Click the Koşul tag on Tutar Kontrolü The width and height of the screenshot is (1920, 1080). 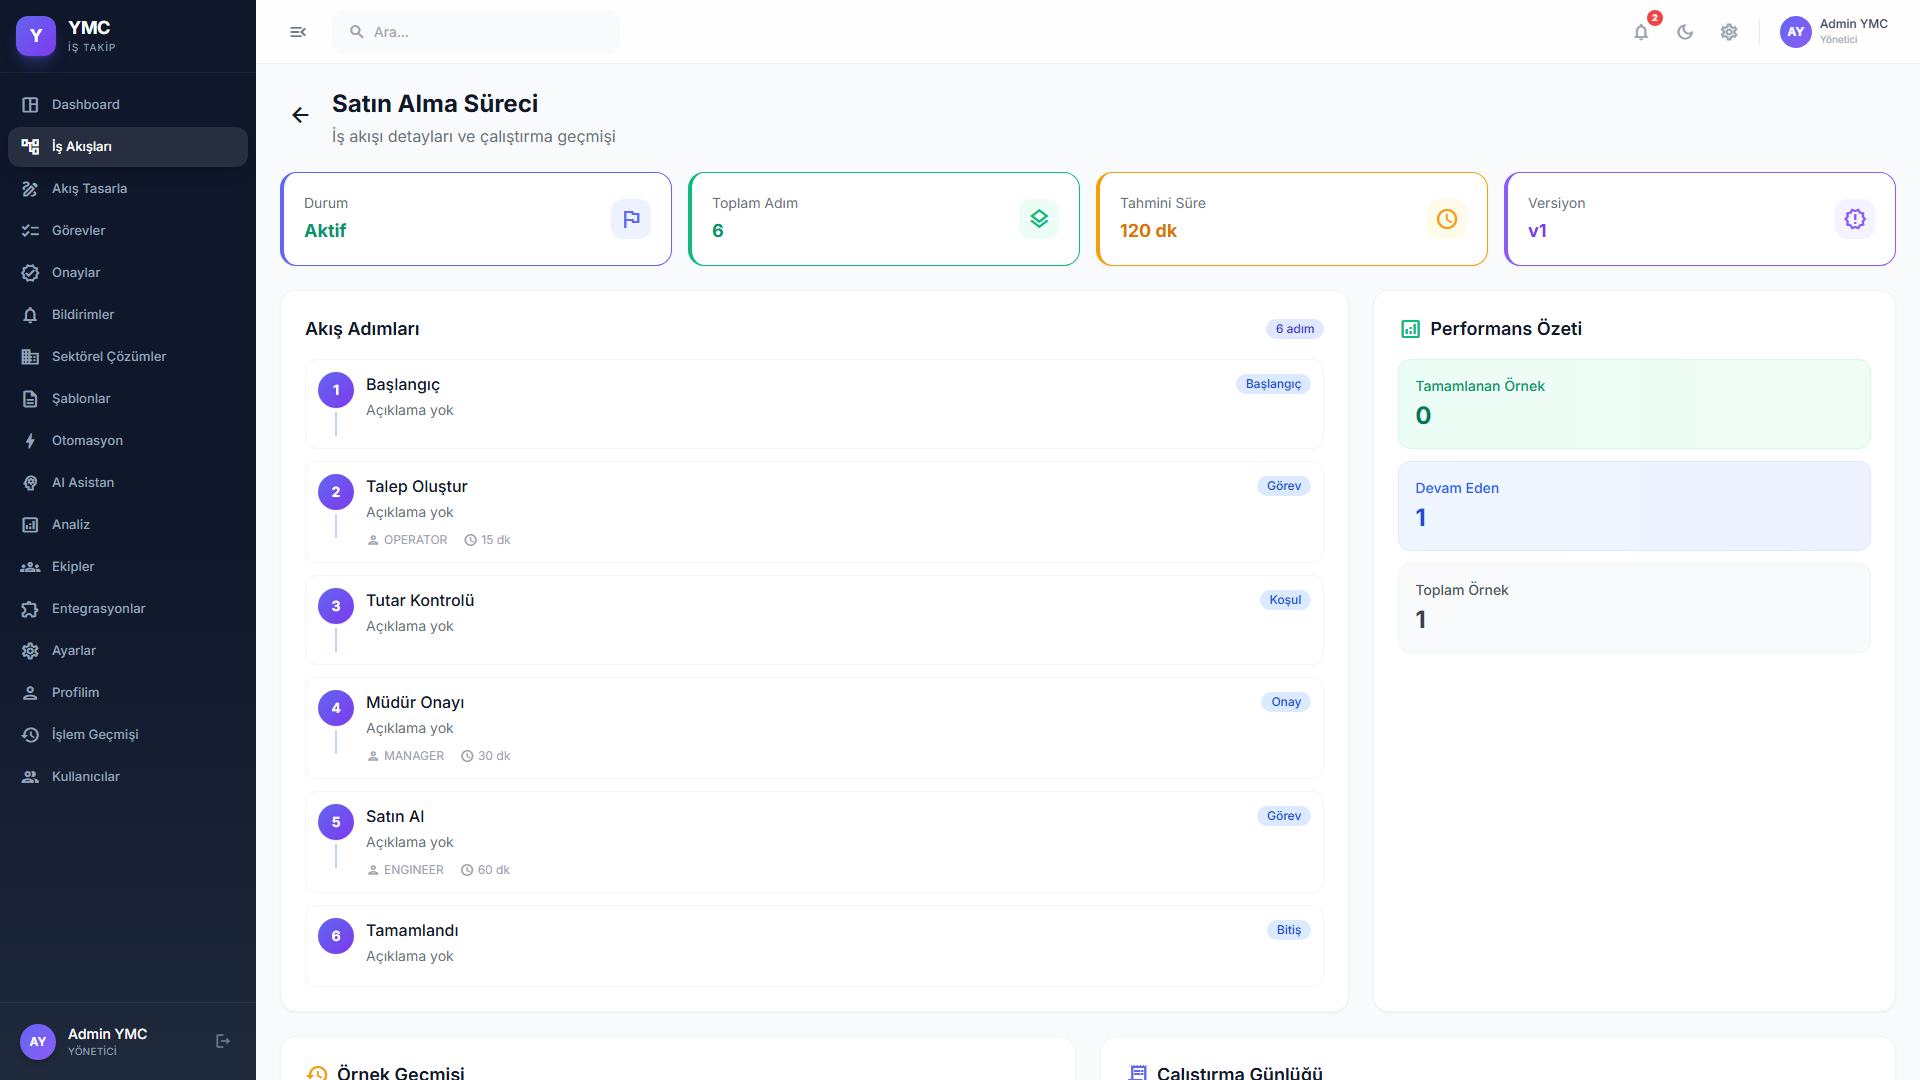click(1285, 600)
